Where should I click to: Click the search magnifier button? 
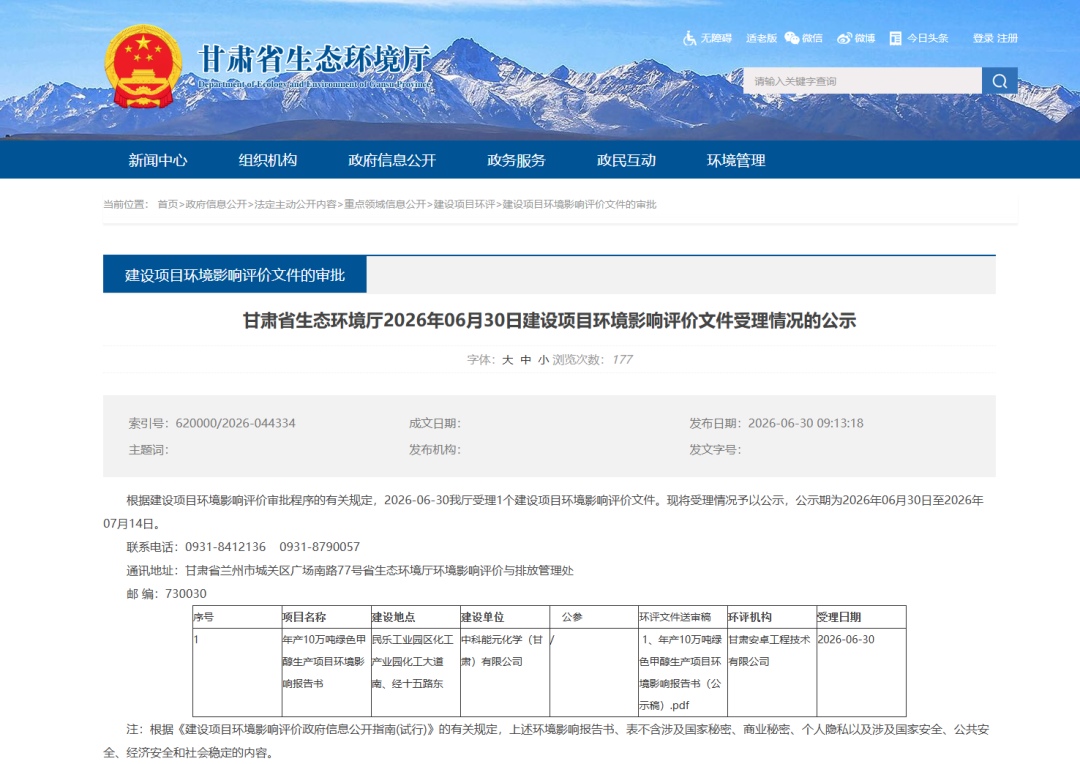tap(999, 81)
